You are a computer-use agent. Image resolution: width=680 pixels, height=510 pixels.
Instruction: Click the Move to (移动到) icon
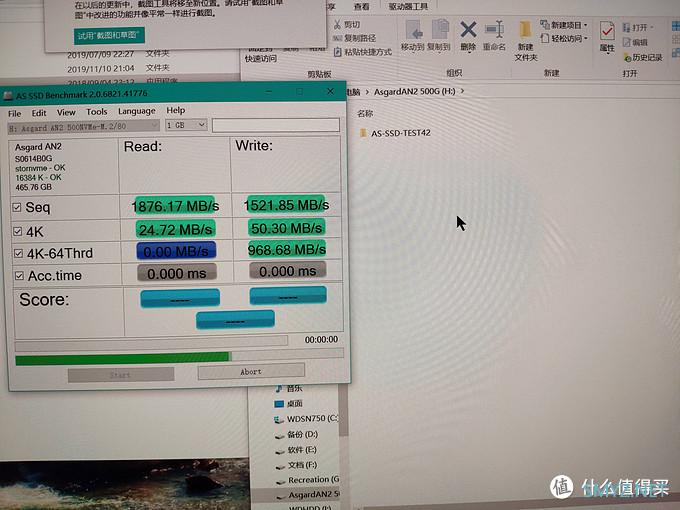coord(413,31)
